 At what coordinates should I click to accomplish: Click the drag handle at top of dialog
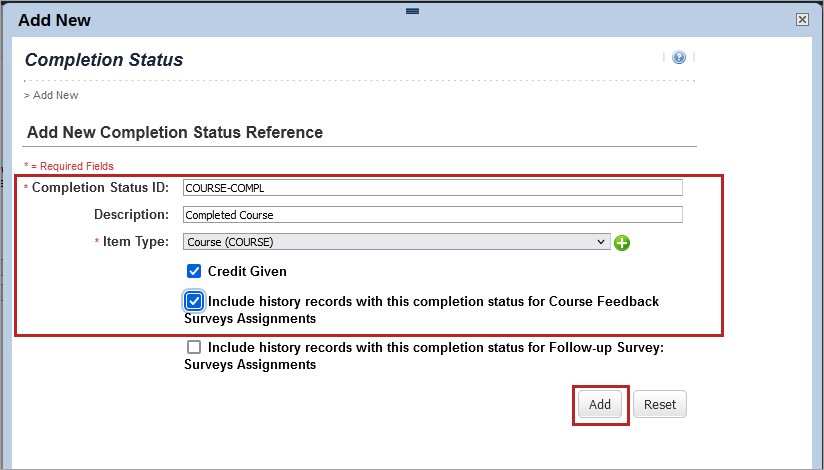(x=411, y=10)
